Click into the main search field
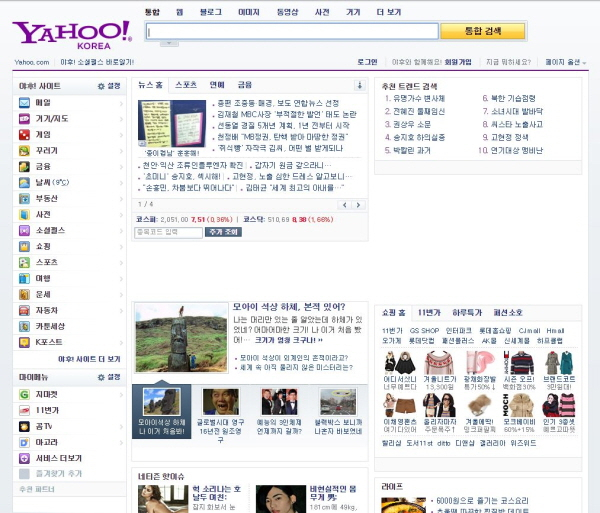Viewport: 600px width, 513px height. (292, 31)
